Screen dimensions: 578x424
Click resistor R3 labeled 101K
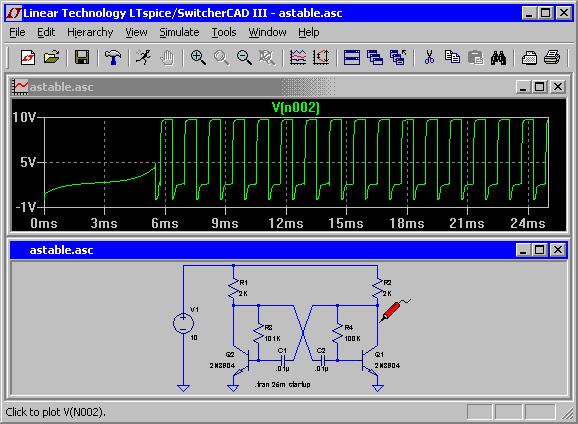(x=258, y=333)
